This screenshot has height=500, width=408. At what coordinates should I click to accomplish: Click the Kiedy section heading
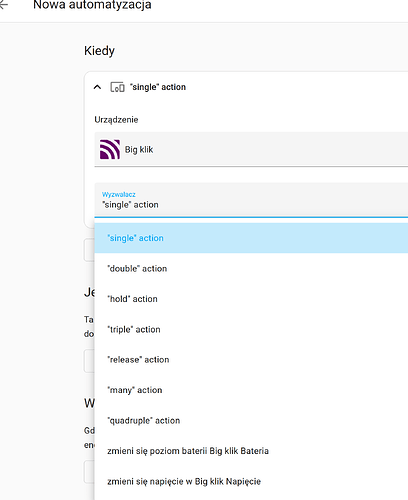click(99, 51)
